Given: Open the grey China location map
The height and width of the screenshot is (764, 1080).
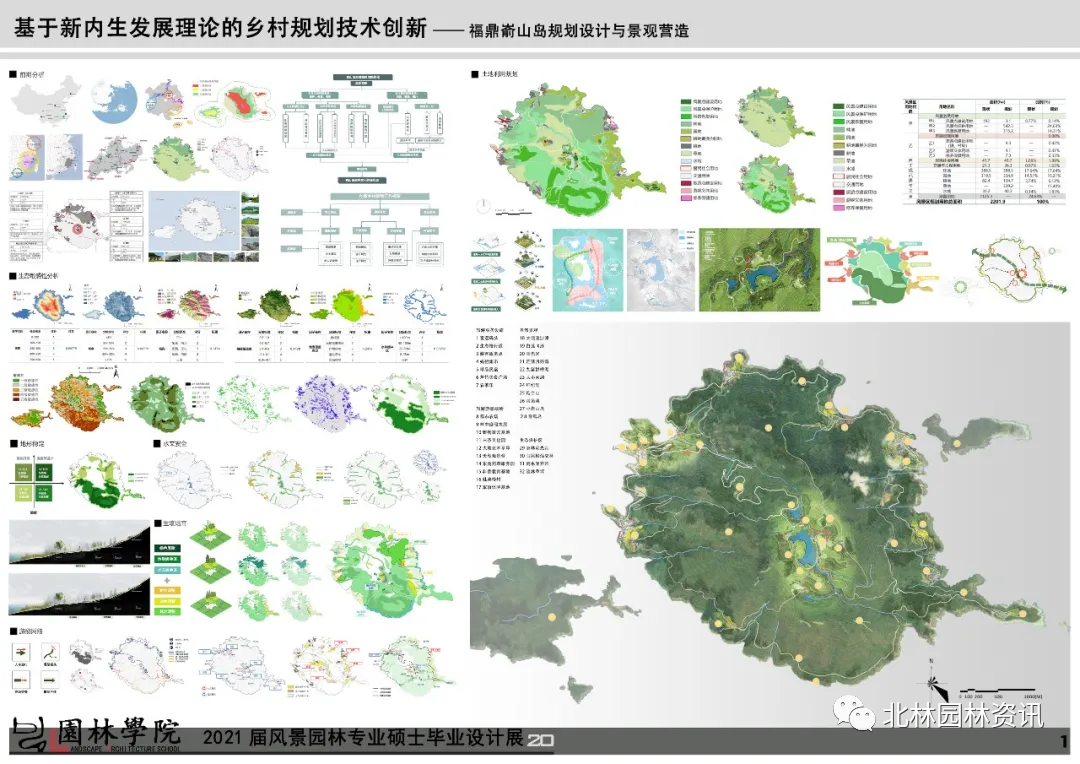Looking at the screenshot, I should click(x=45, y=102).
